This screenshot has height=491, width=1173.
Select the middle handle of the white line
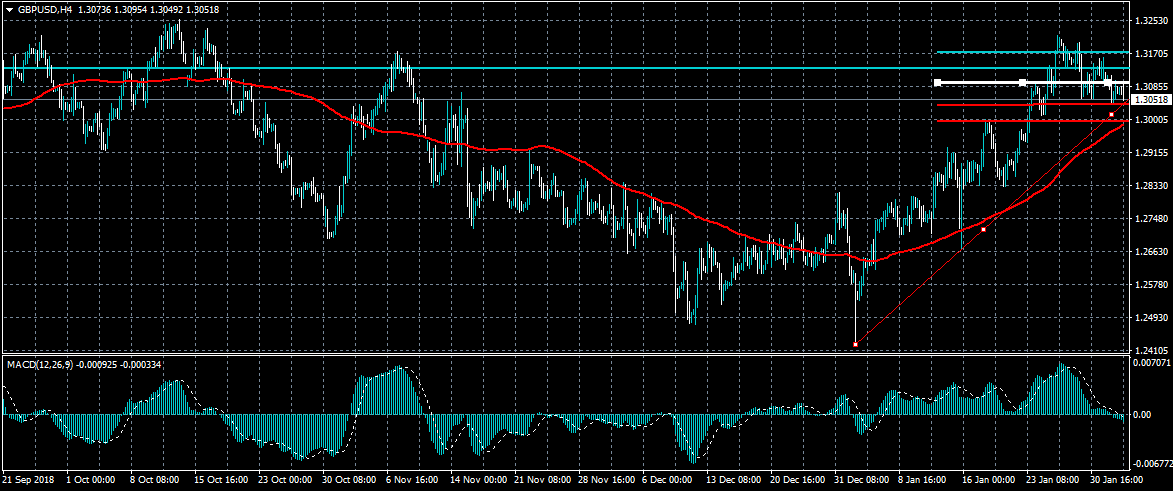tap(1022, 82)
